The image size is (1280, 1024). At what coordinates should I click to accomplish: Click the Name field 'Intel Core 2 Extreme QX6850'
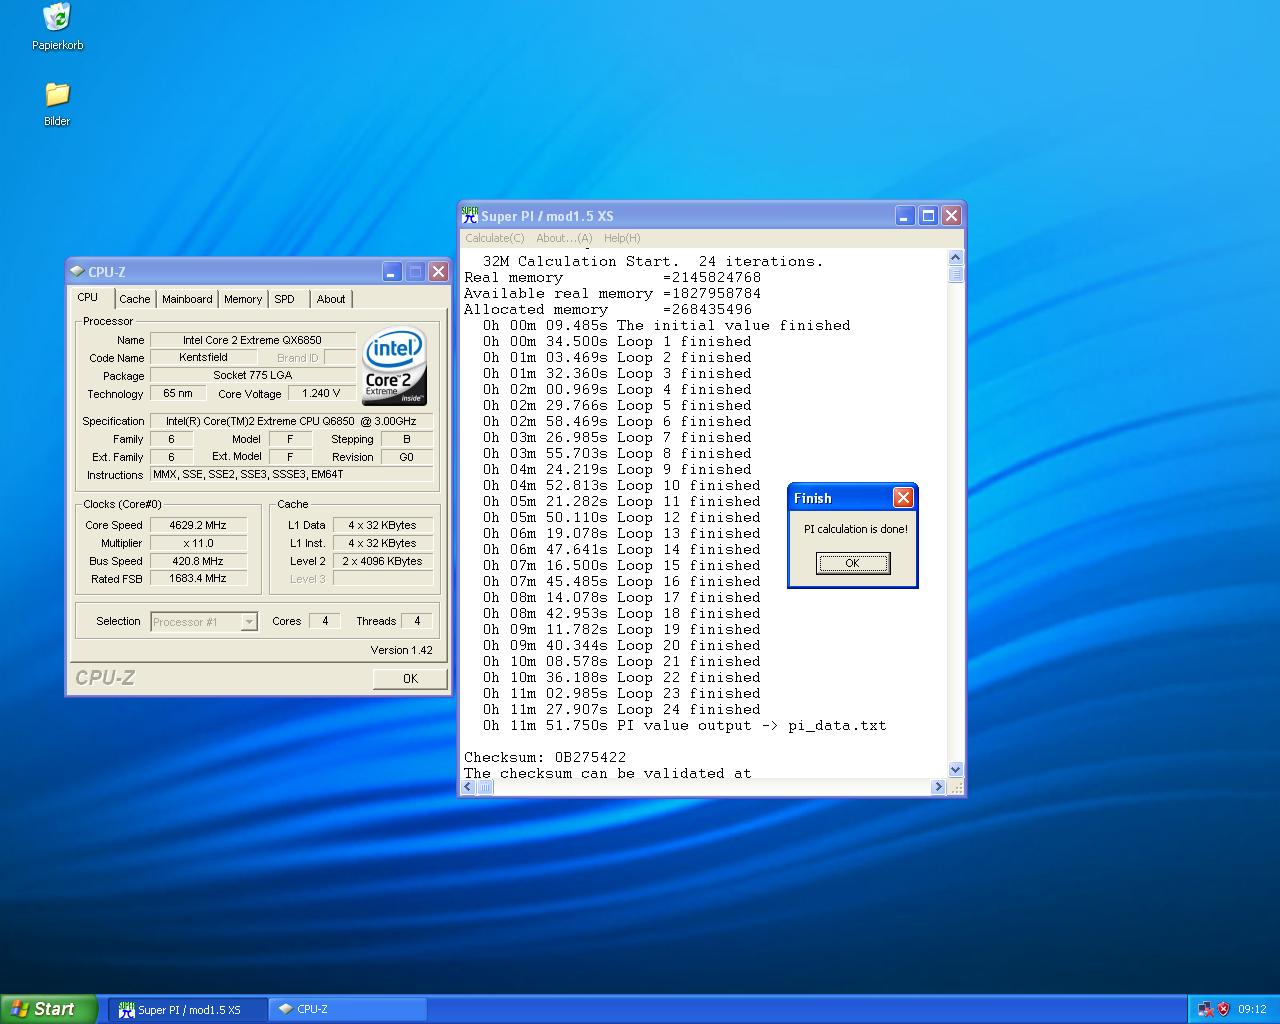tap(252, 340)
